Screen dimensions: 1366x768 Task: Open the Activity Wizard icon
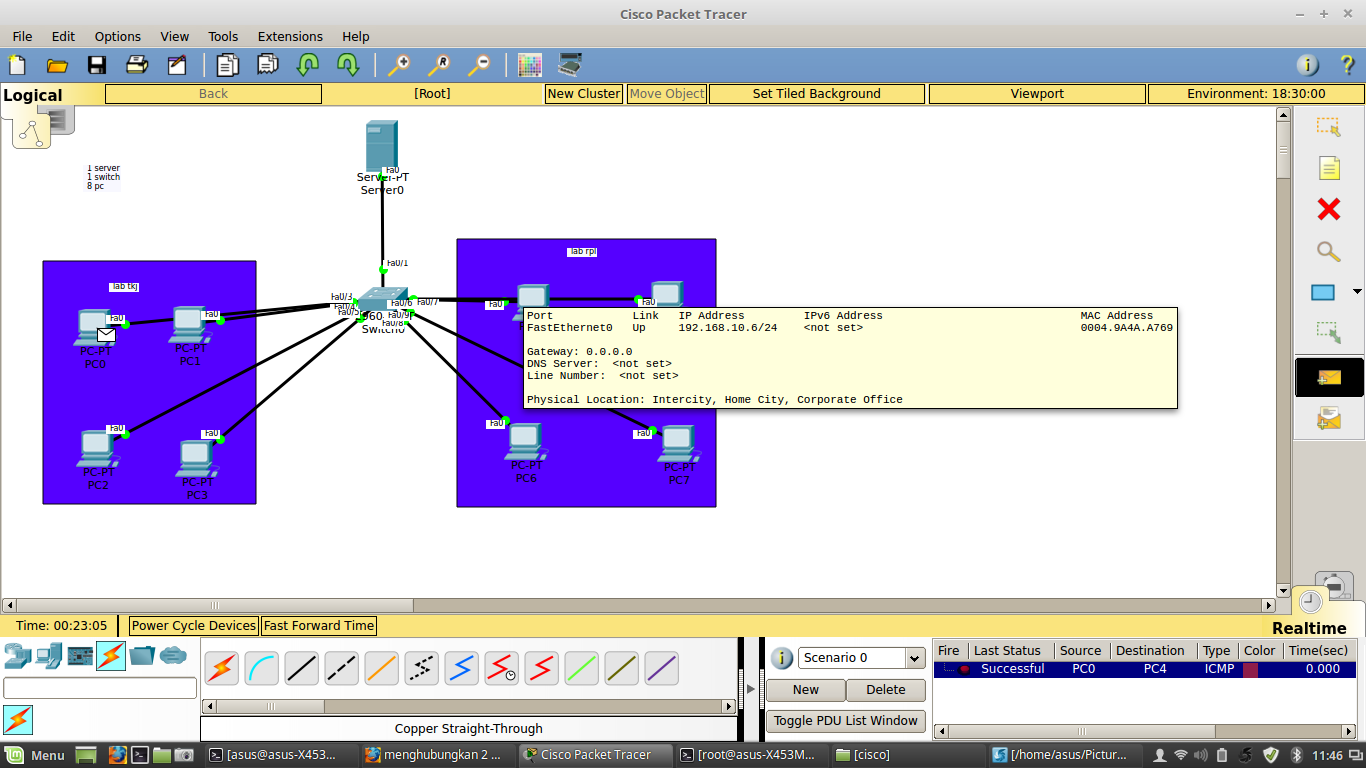(177, 65)
